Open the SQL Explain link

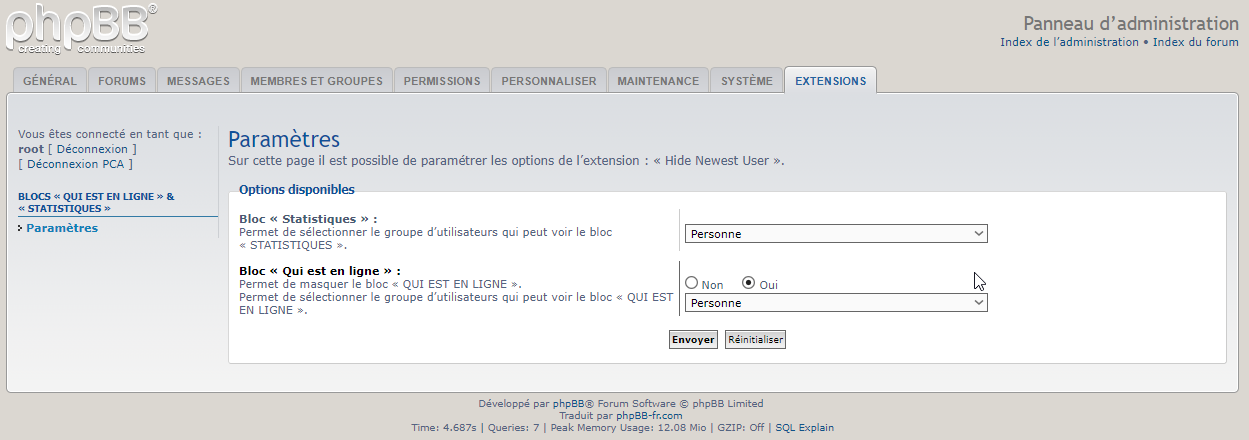point(804,428)
